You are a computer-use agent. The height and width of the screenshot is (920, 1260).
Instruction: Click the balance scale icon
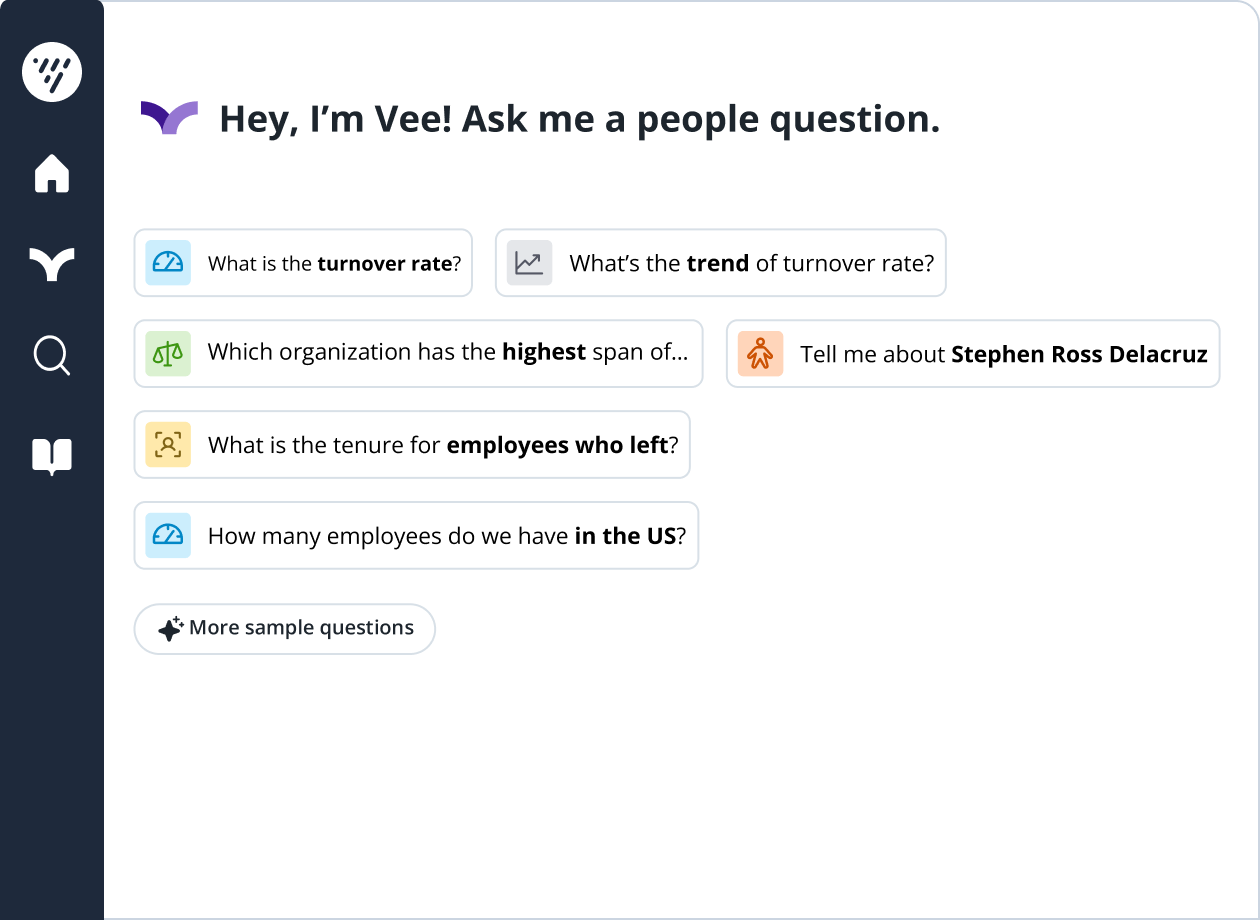pos(168,353)
